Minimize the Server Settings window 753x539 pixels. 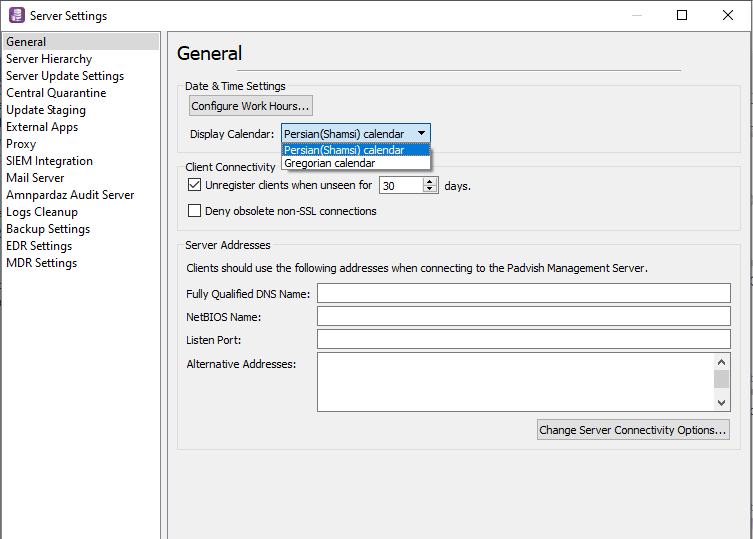coord(637,15)
